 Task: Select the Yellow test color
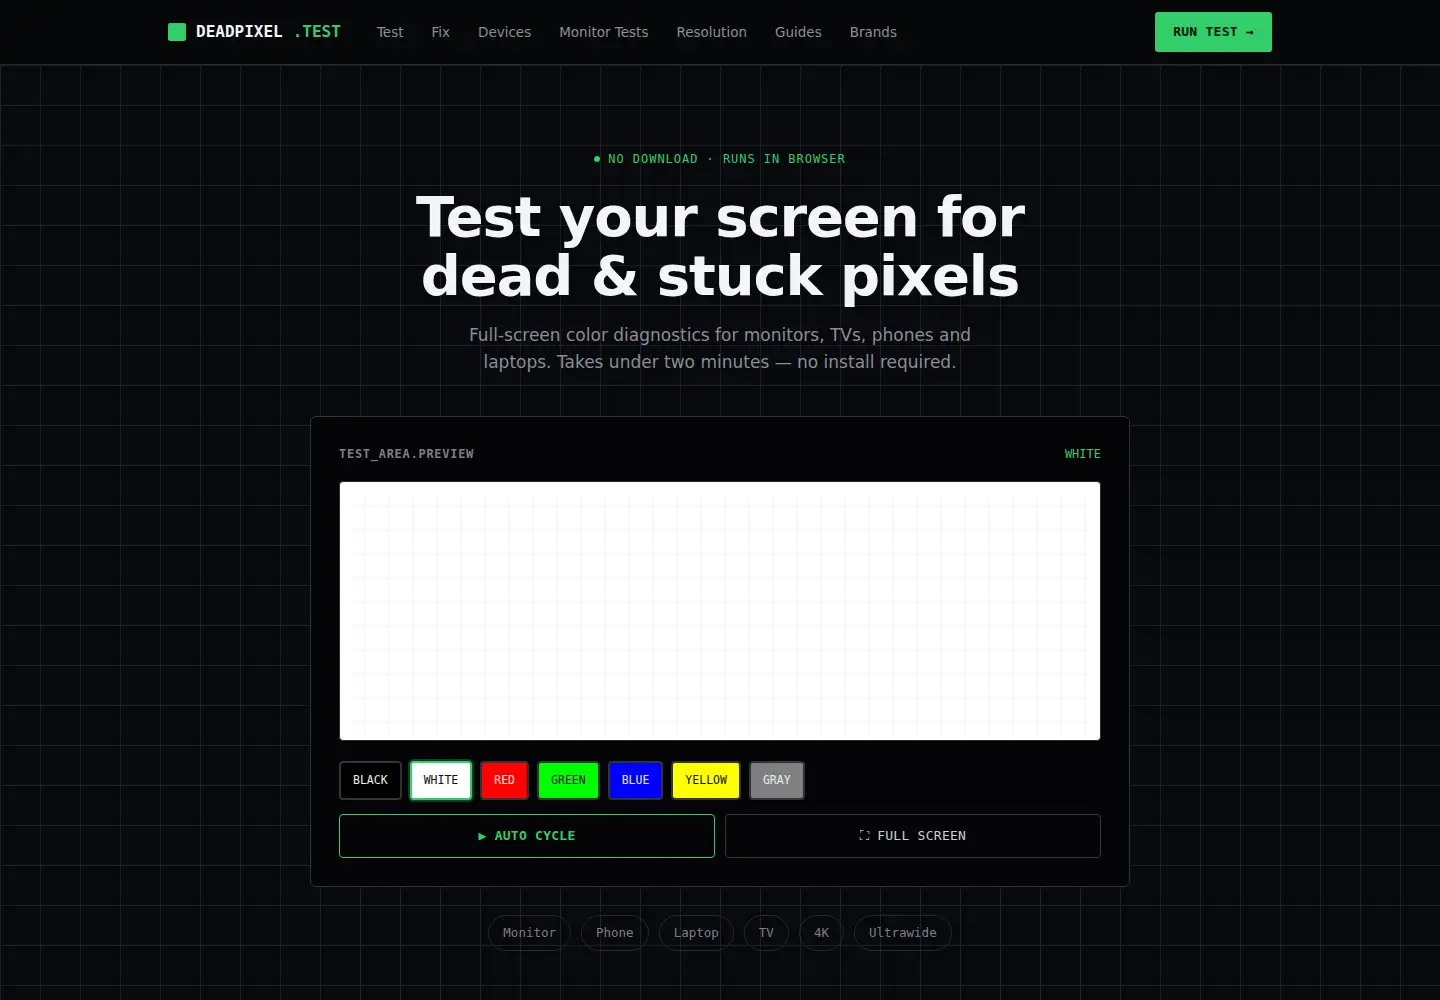click(706, 780)
